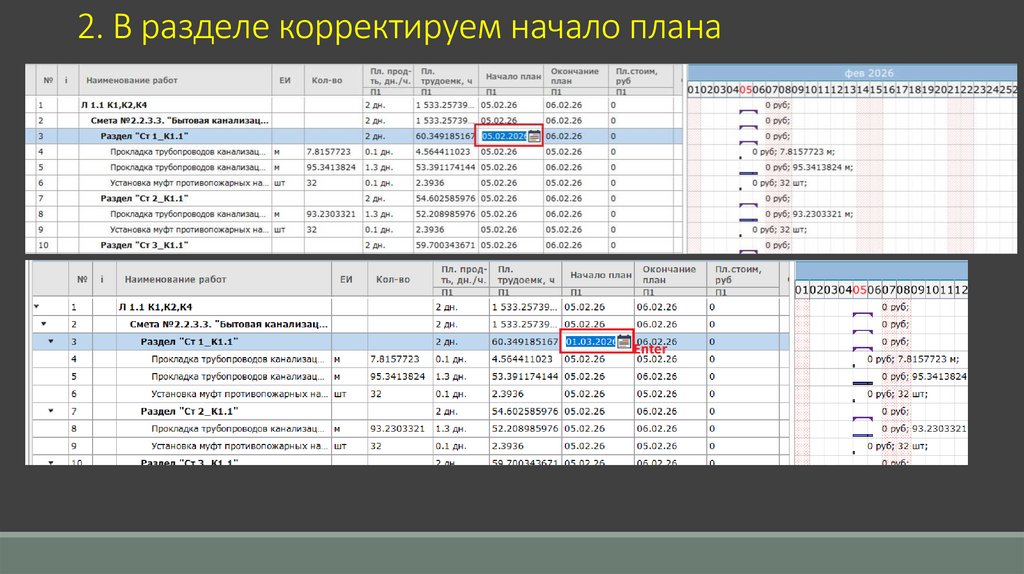
Task: Click Gantt task bar of row 5, upper chart
Action: click(748, 173)
